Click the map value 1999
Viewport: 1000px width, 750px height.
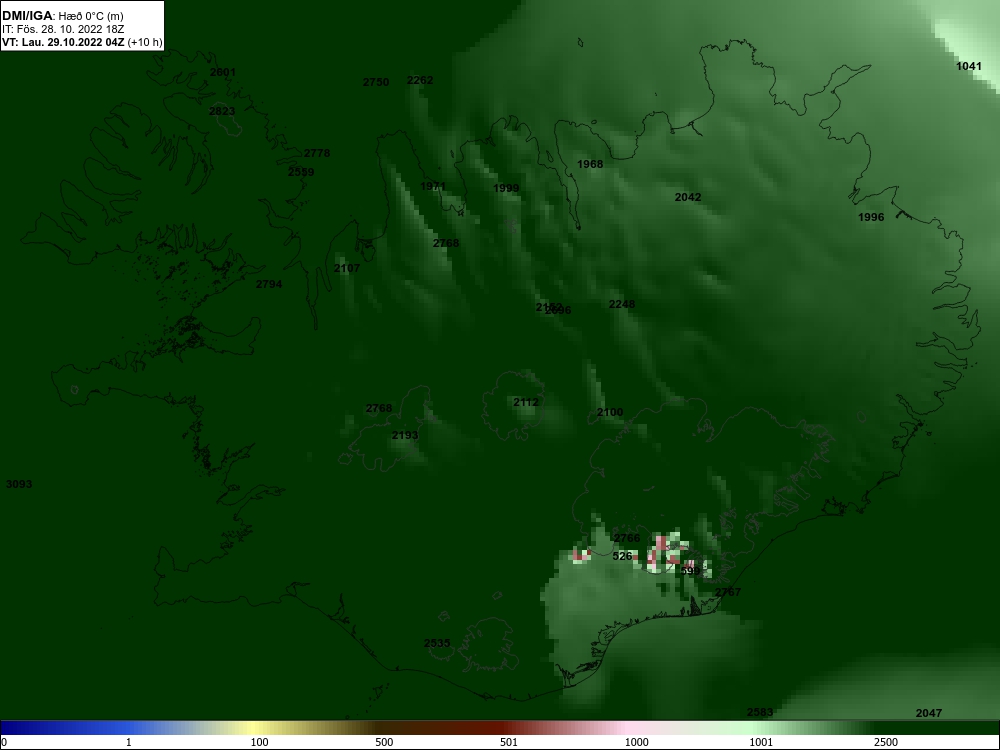(506, 189)
